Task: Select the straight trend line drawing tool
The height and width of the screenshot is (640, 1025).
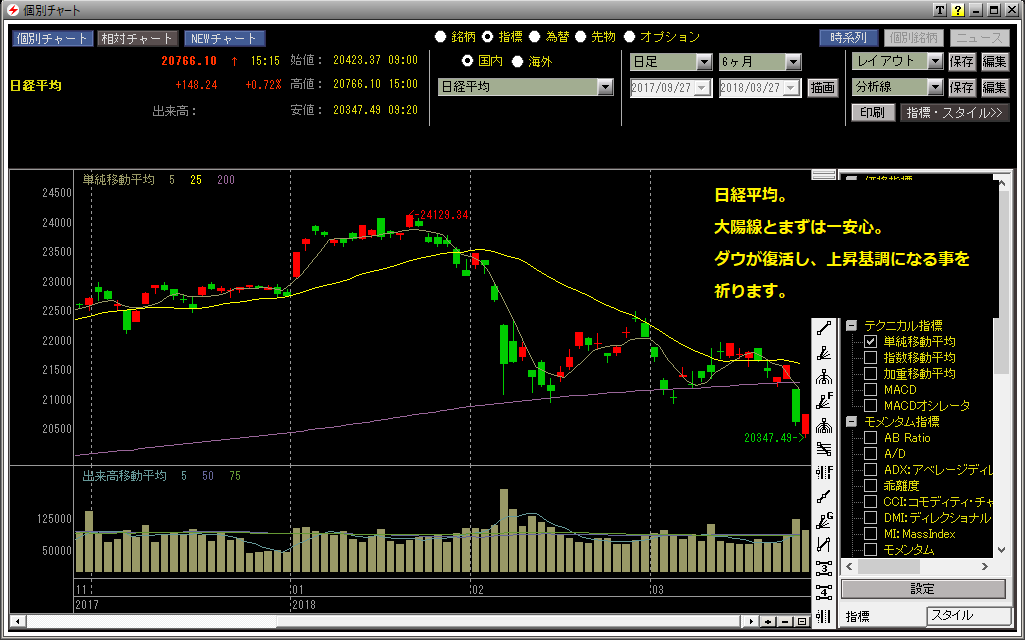Action: coord(824,329)
